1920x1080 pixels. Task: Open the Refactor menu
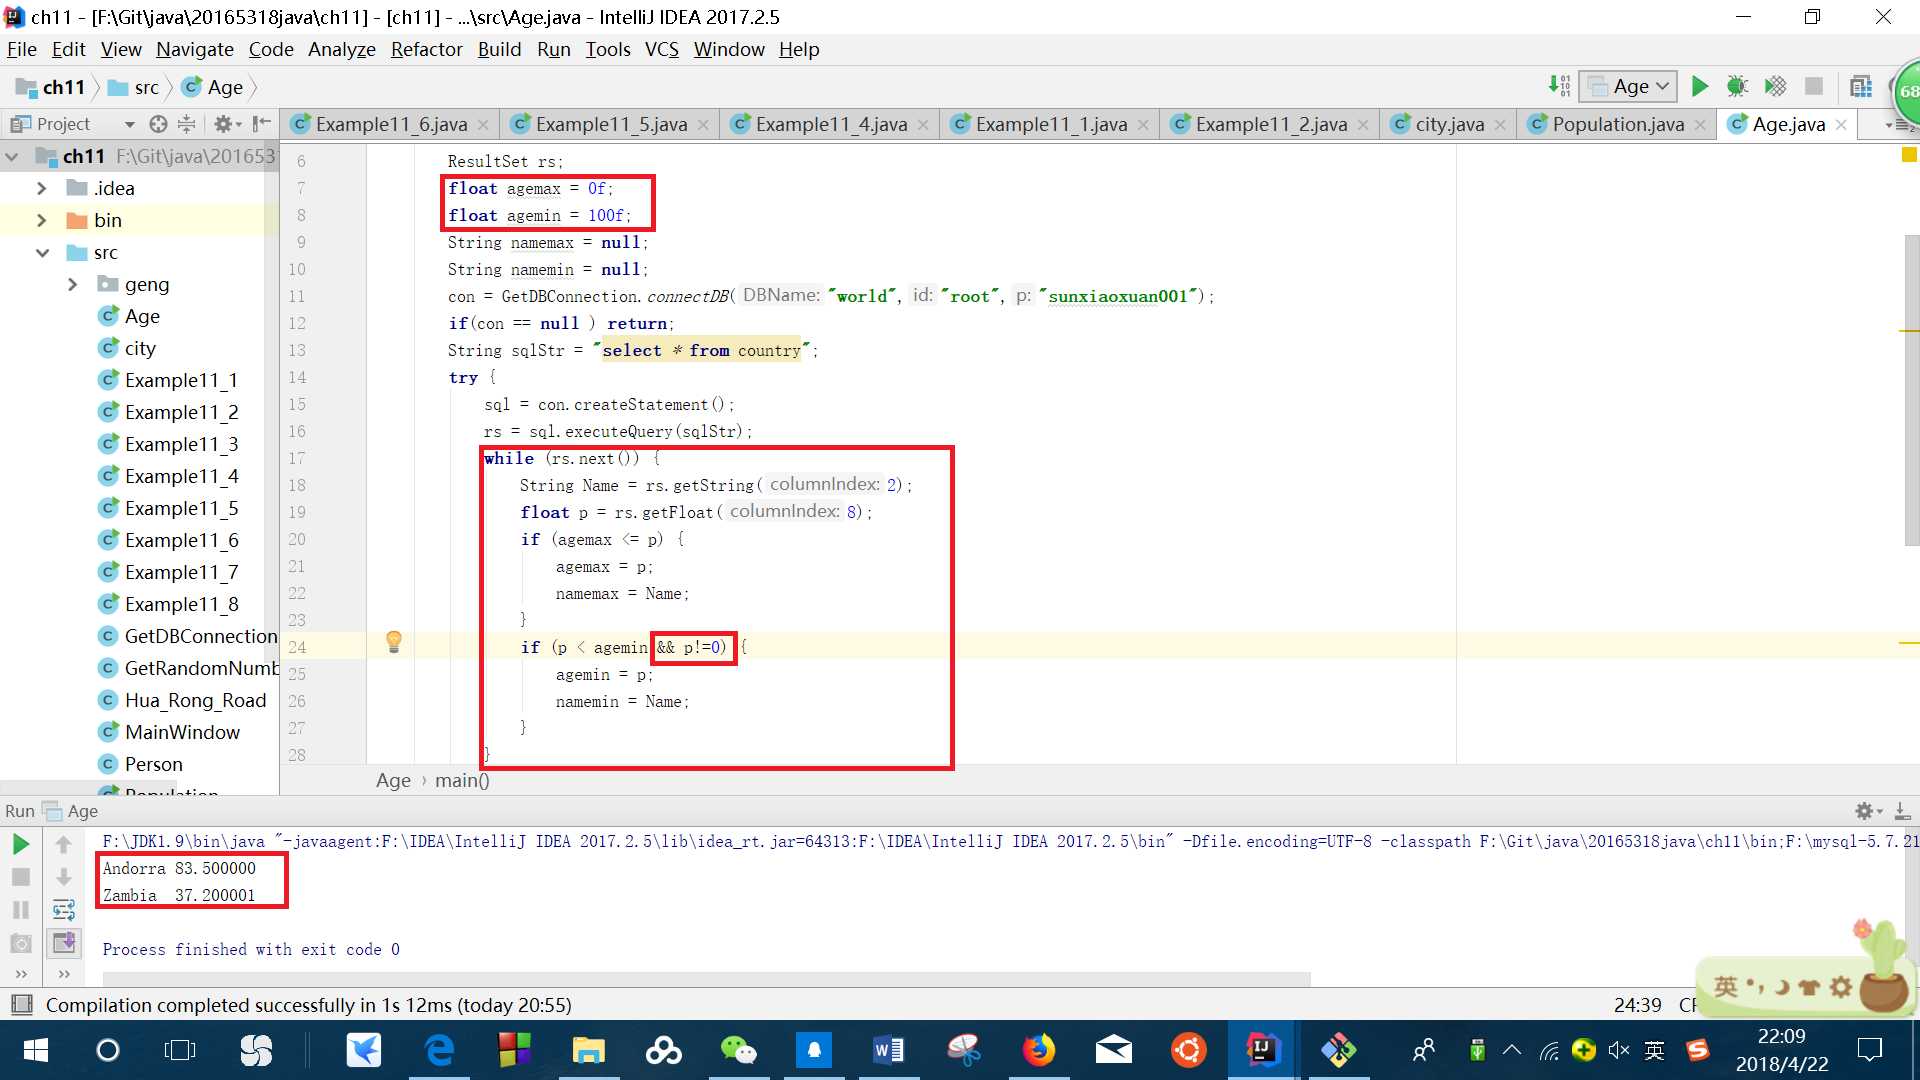point(426,49)
